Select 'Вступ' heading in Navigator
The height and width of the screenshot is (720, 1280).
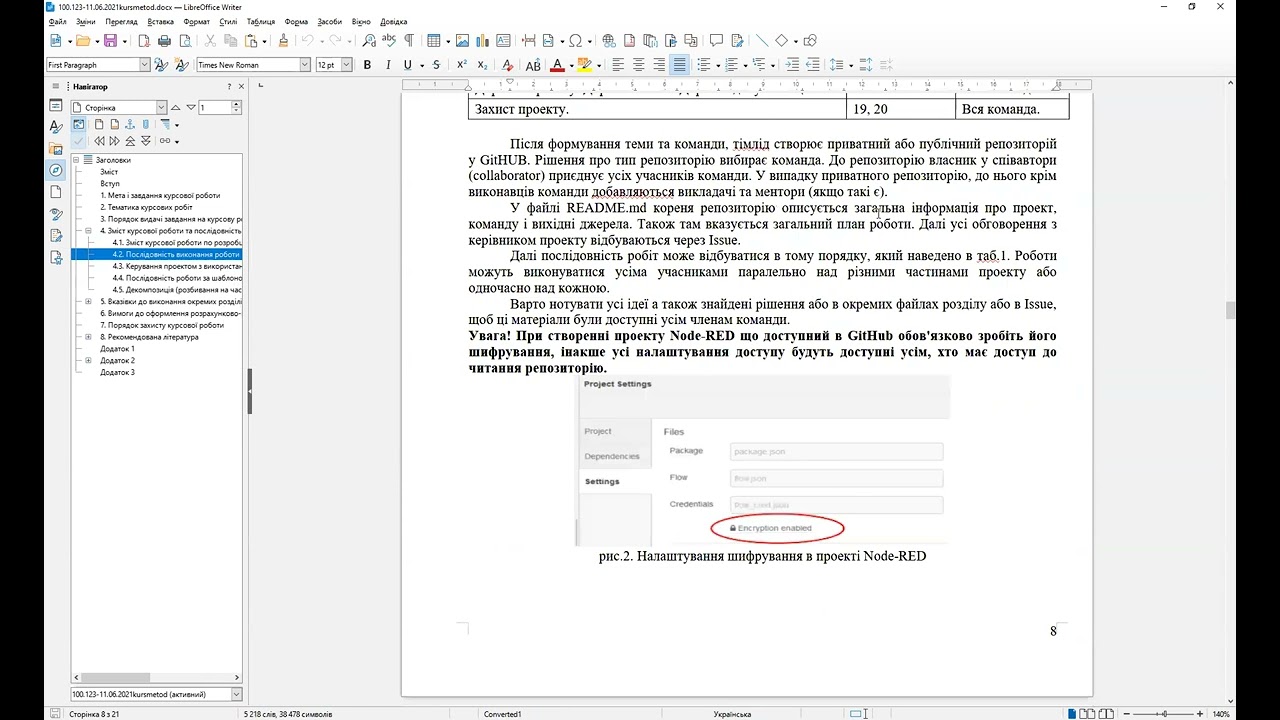tap(110, 184)
